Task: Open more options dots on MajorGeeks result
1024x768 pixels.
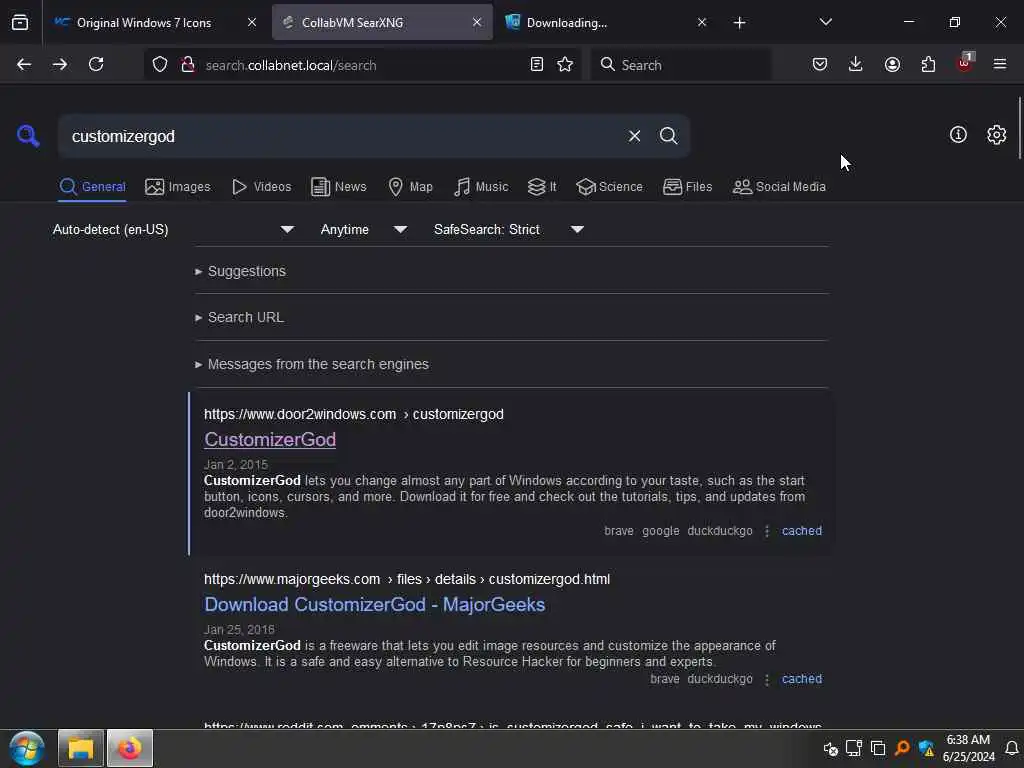Action: click(767, 679)
